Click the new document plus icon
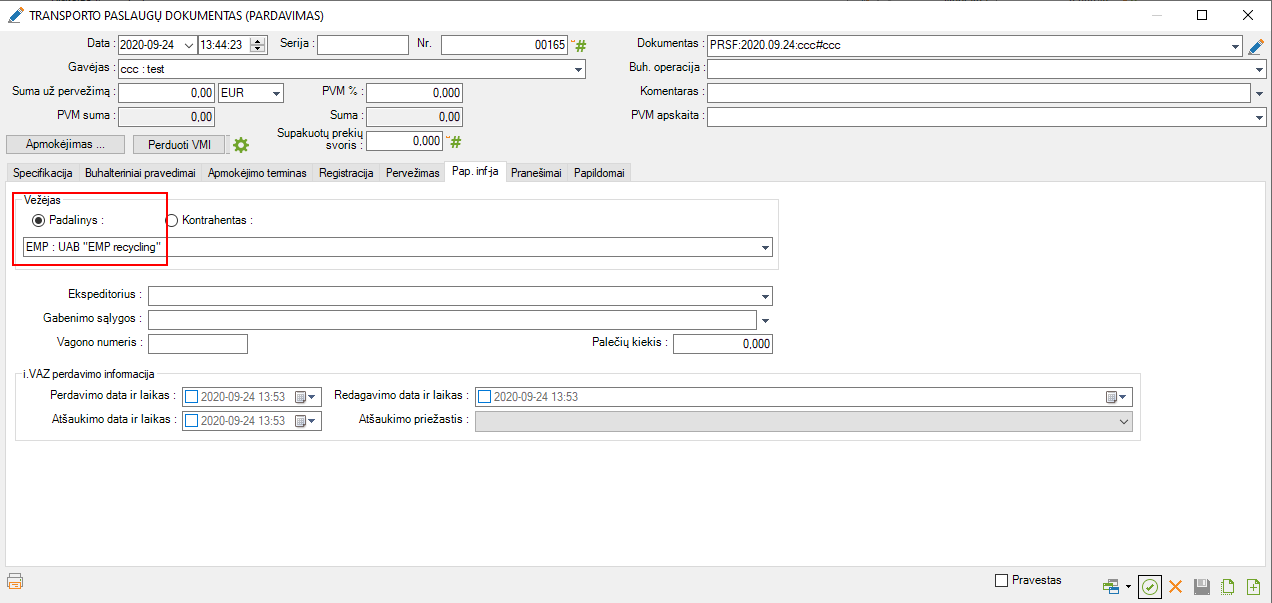Screen dimensions: 1272x603 click(1254, 587)
